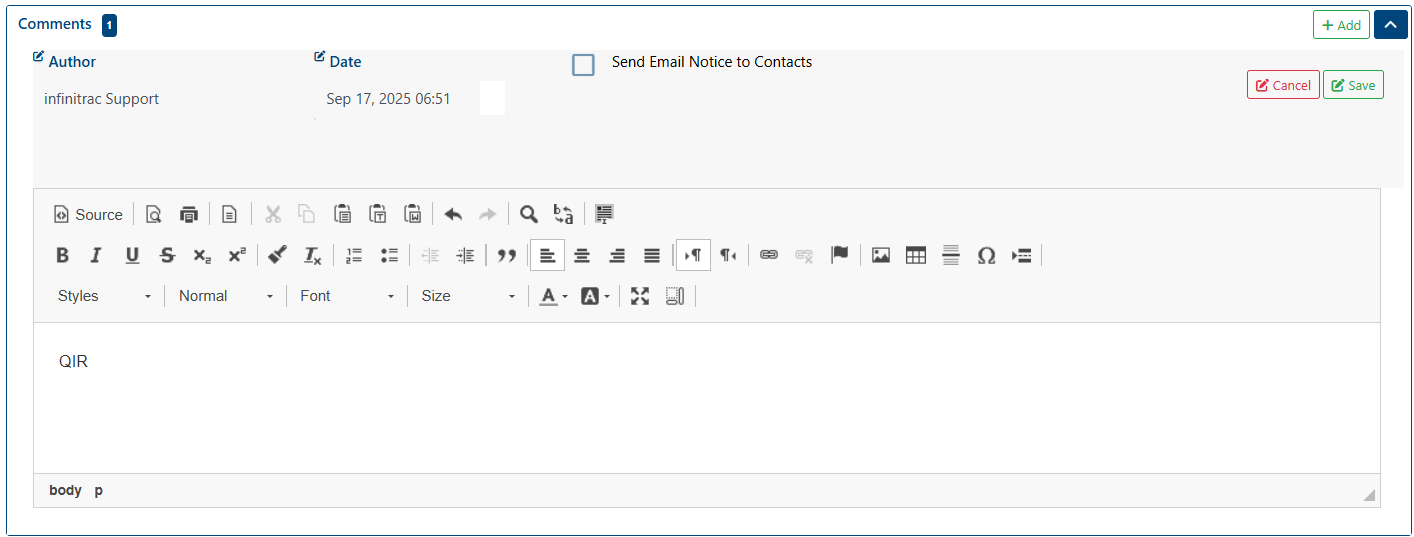Screen dimensions: 1414x537
Task: Toggle underline formatting
Action: coord(132,255)
